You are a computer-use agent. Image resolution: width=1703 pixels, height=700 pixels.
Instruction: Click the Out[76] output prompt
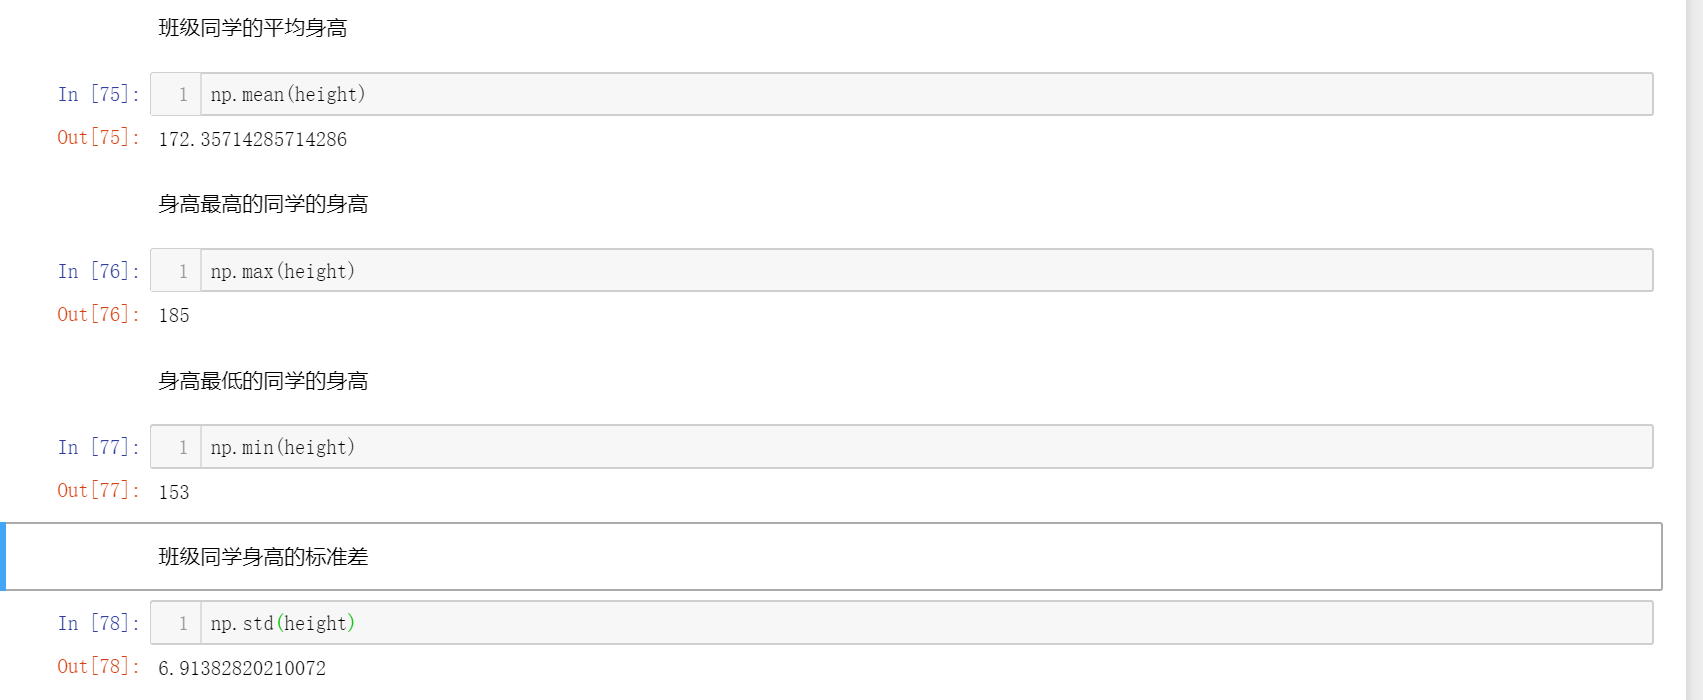click(98, 314)
